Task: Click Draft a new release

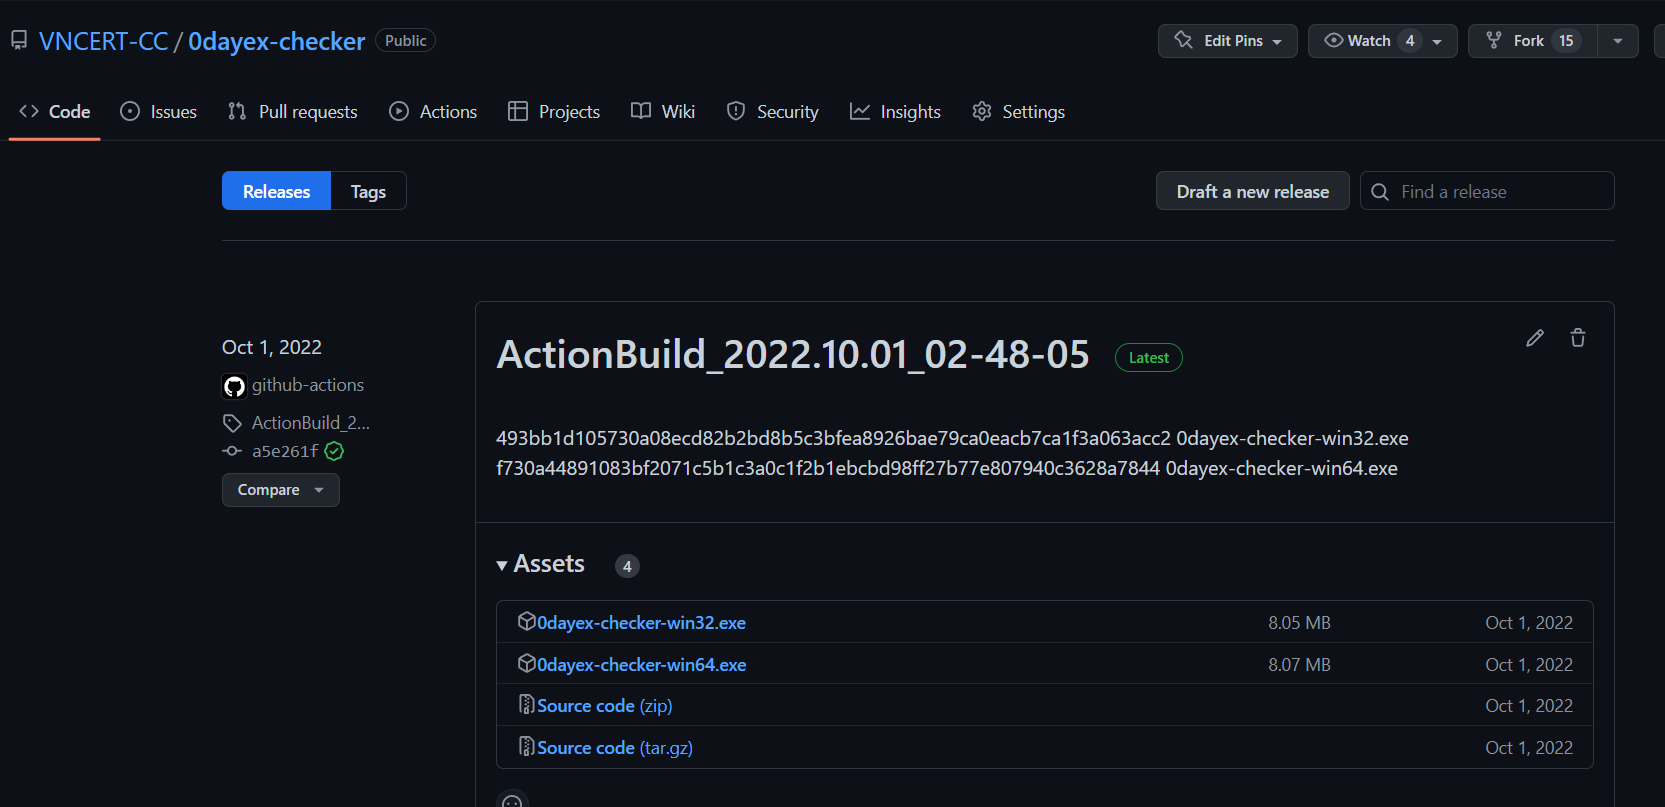Action: click(1253, 191)
